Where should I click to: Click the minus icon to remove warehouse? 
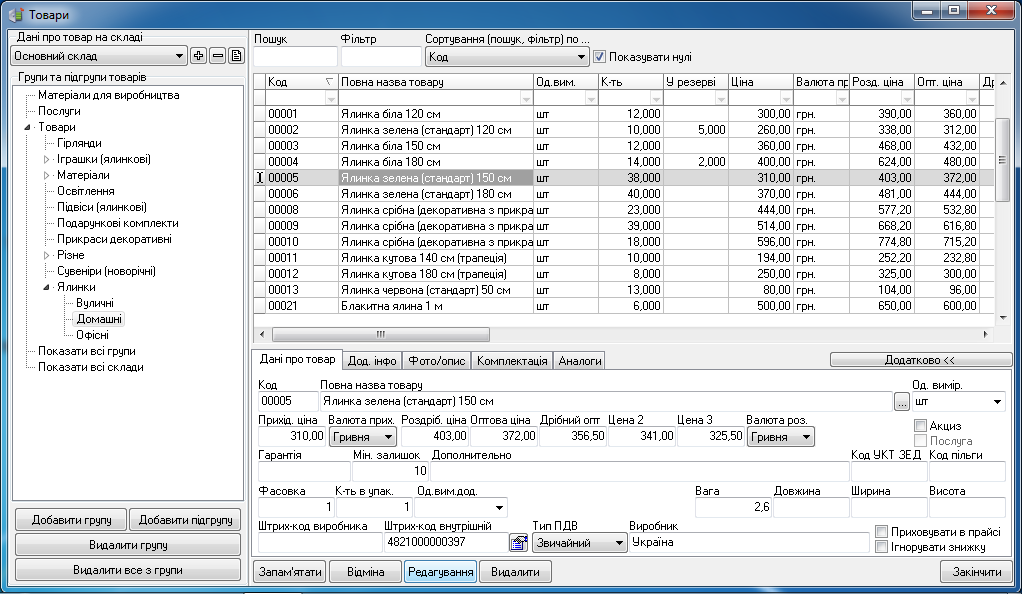click(217, 56)
